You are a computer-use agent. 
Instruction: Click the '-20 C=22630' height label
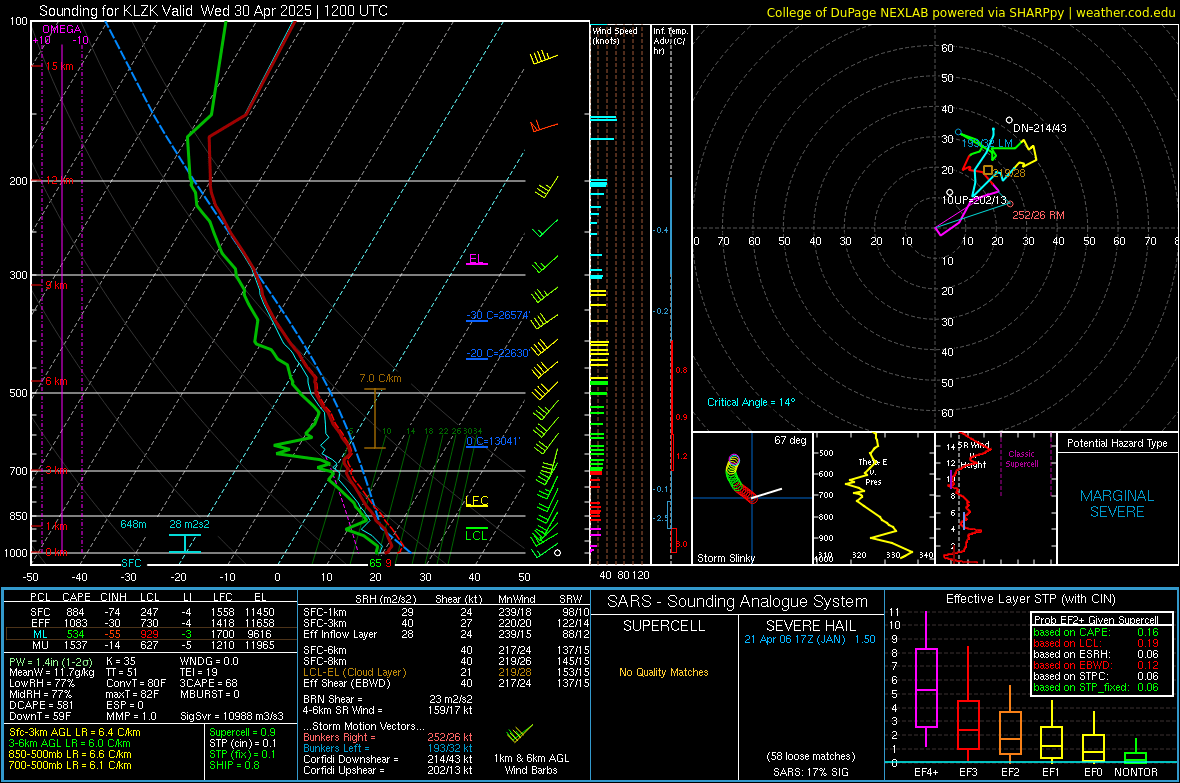coord(497,353)
